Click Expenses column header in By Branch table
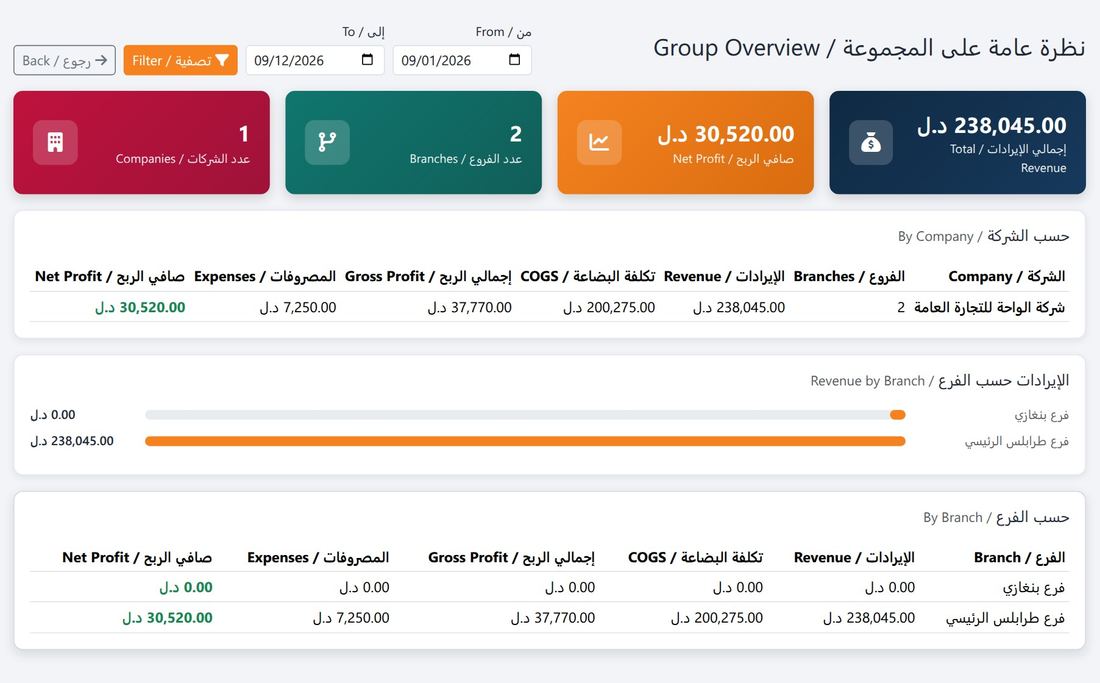This screenshot has height=683, width=1100. 318,557
